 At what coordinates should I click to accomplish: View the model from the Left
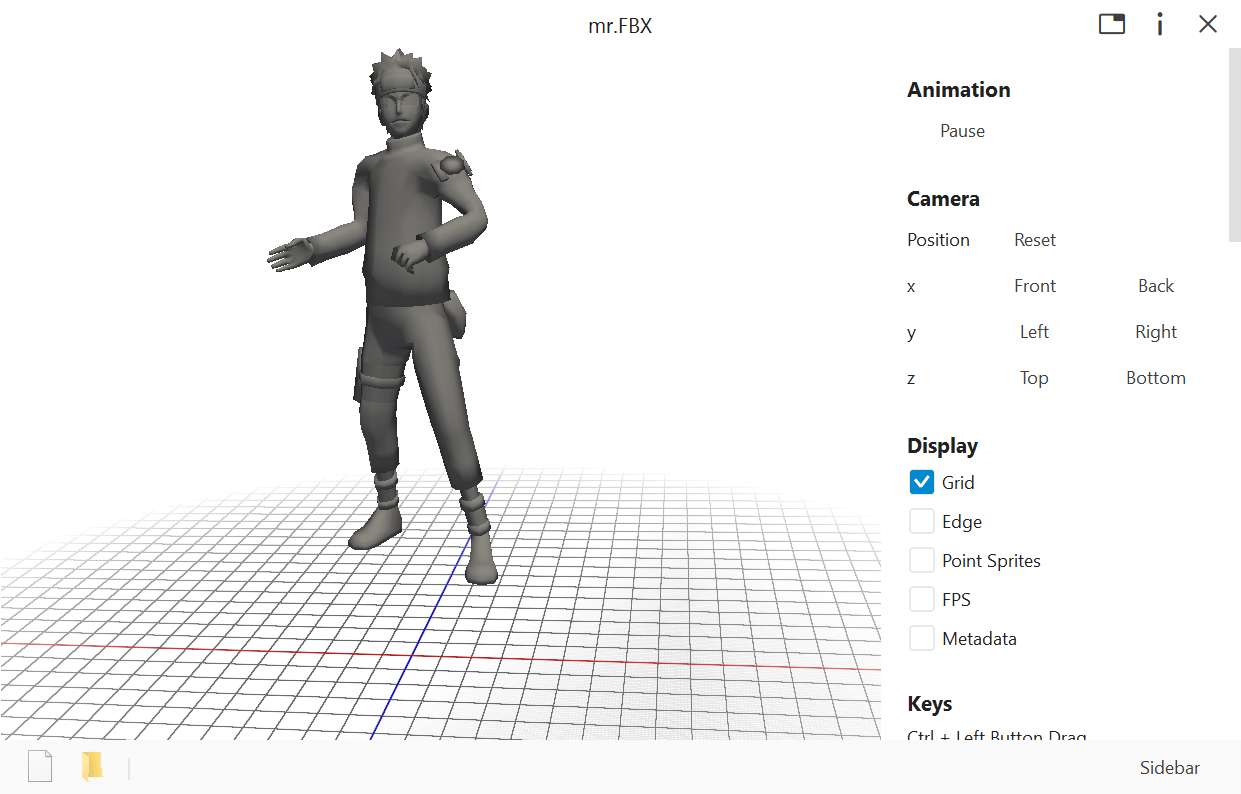point(1033,332)
